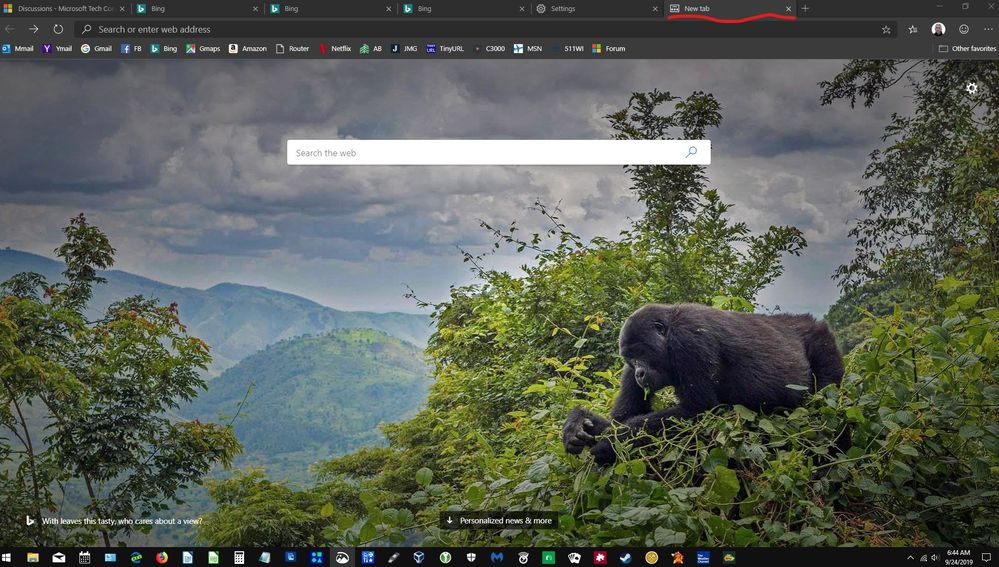Open The Weather Channel taskbar app
The height and width of the screenshot is (567, 999).
[x=703, y=557]
